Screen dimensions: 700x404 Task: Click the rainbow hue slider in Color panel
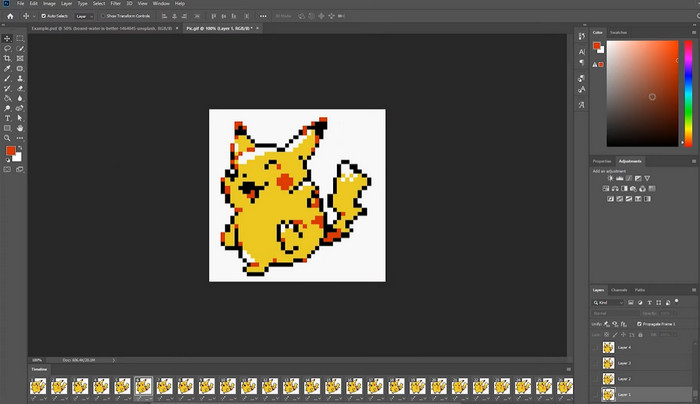point(688,93)
